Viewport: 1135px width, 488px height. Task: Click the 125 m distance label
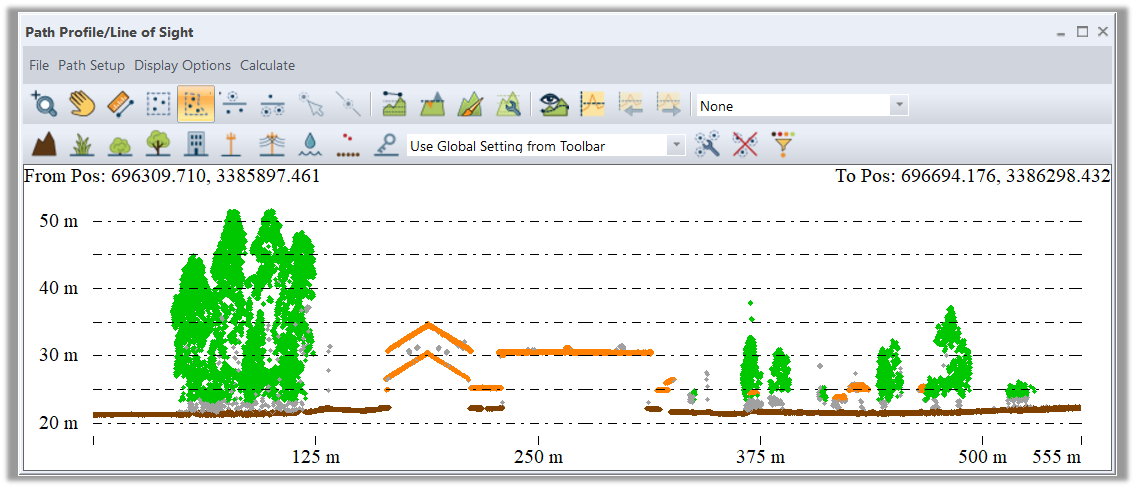coord(316,457)
